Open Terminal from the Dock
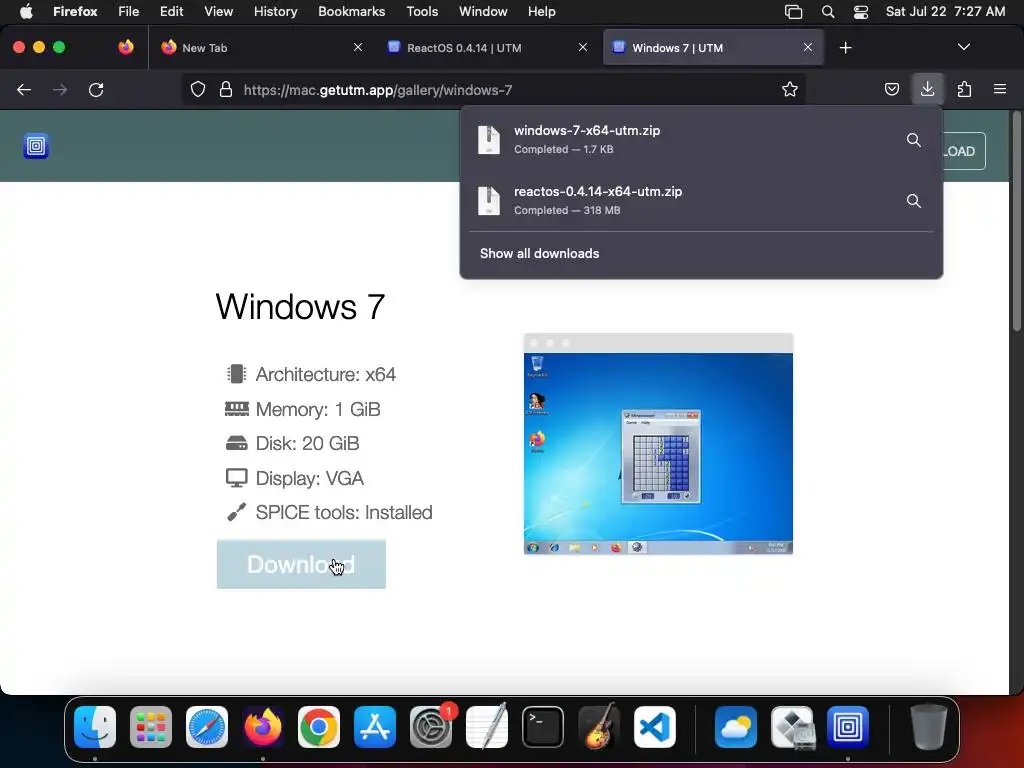 (543, 727)
